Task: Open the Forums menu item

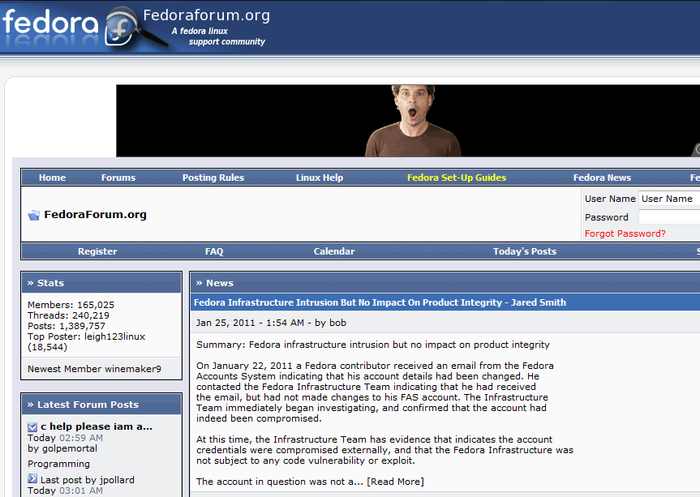Action: (x=118, y=178)
